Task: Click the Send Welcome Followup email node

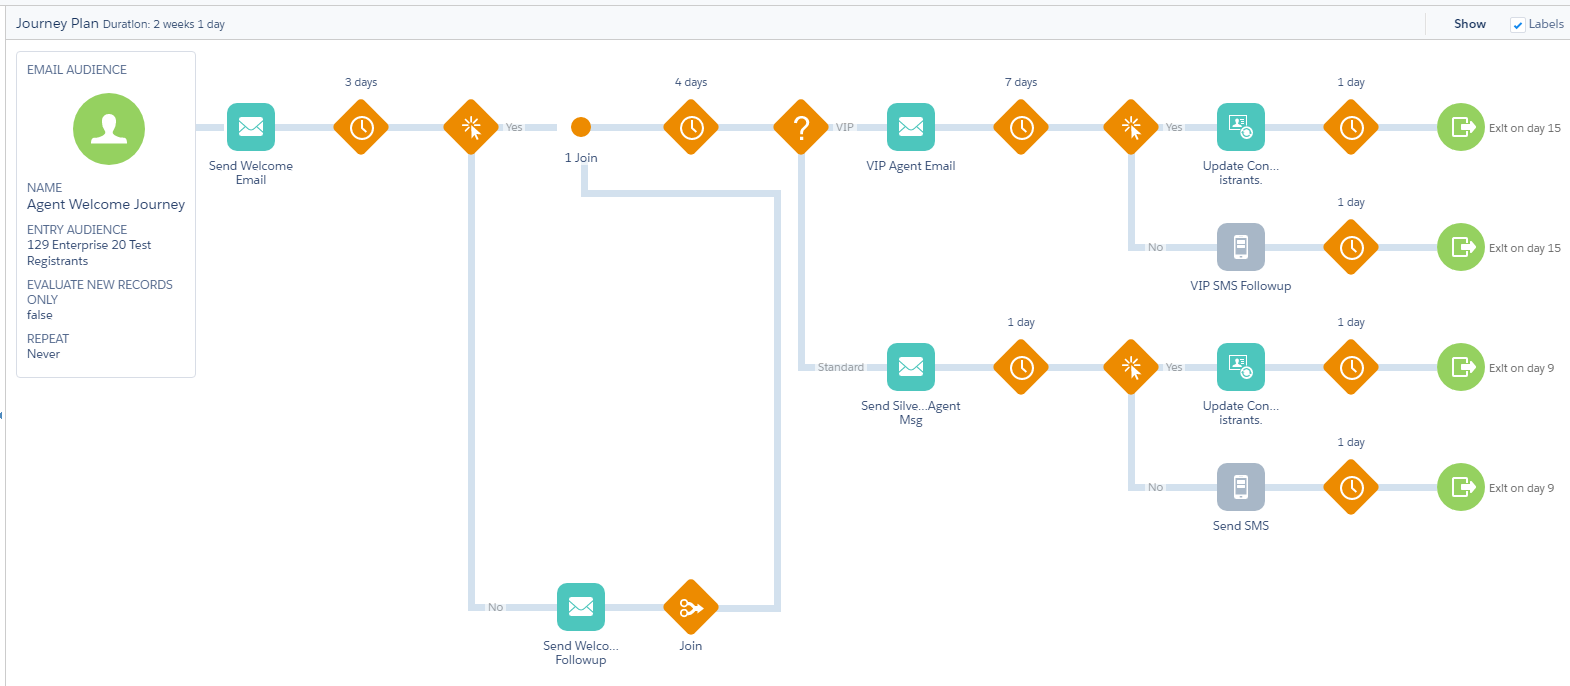Action: 581,607
